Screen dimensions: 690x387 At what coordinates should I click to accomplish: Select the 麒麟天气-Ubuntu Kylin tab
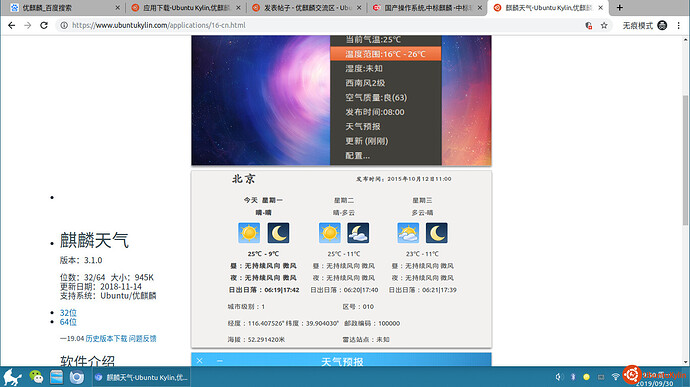tap(548, 7)
